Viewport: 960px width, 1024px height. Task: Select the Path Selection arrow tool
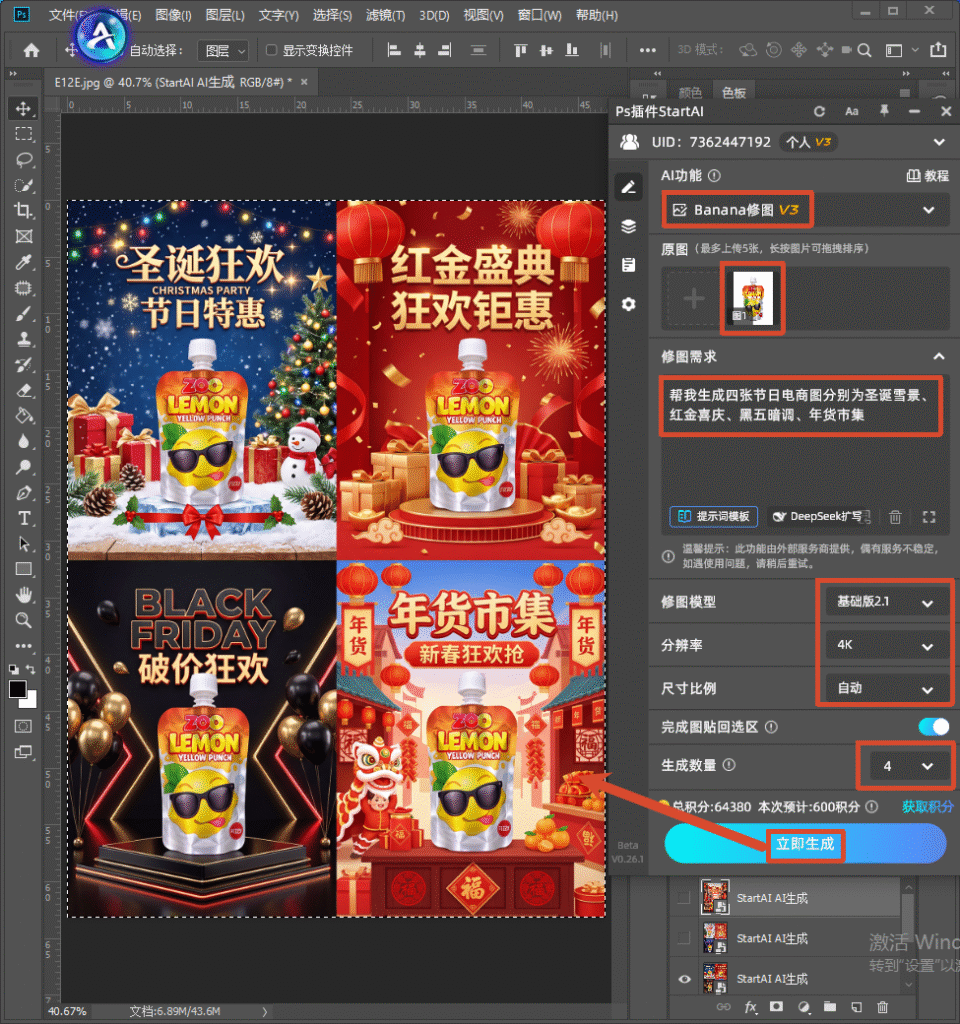24,544
